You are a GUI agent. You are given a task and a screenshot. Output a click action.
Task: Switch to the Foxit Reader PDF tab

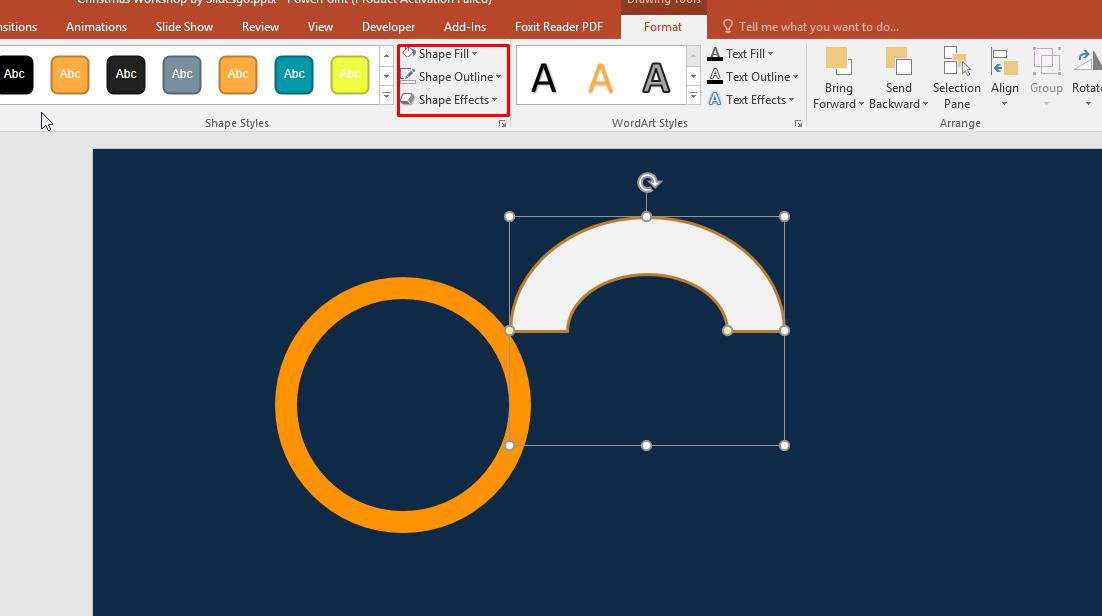(x=559, y=27)
